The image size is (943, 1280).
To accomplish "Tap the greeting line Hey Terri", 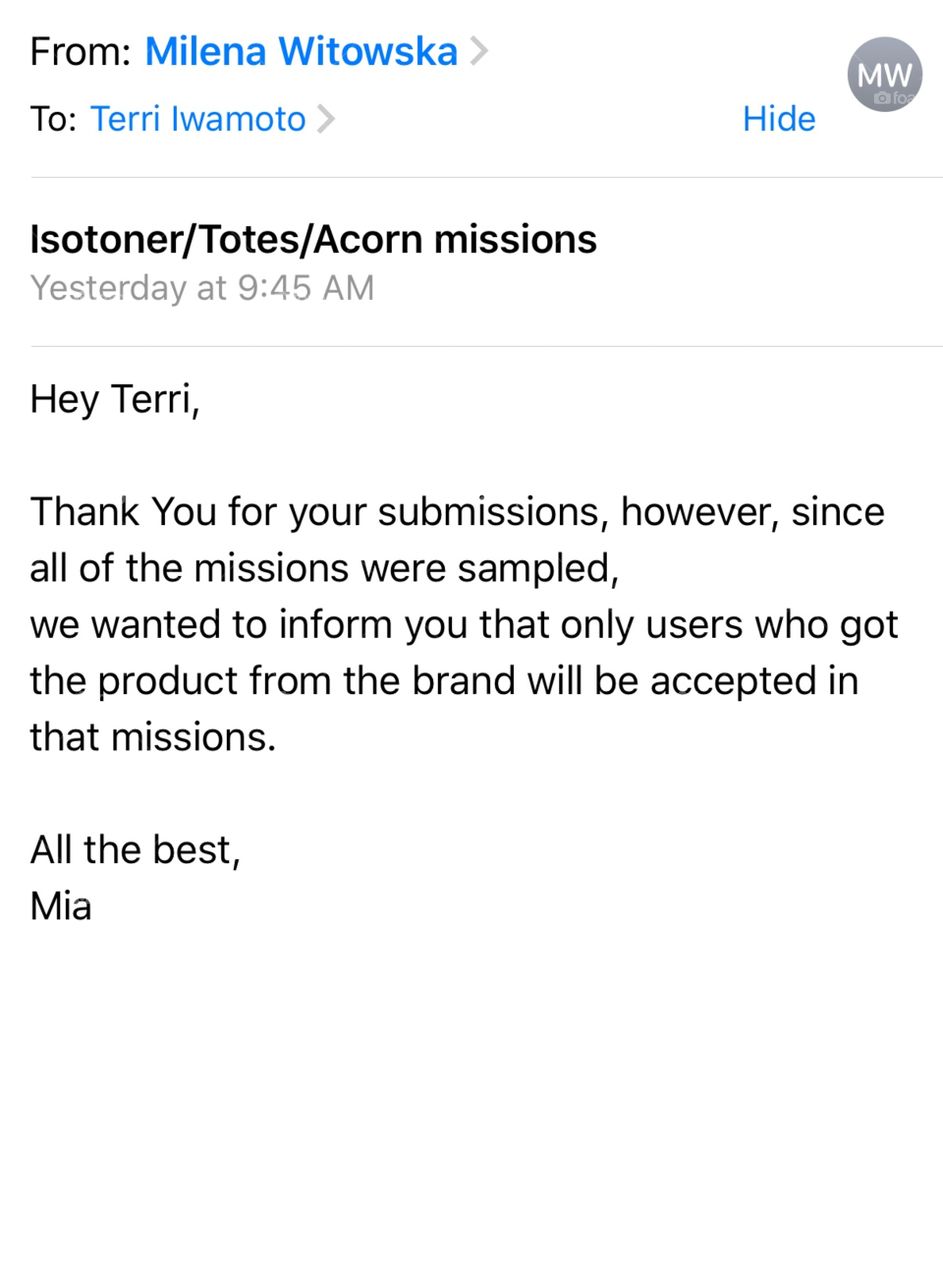I will (113, 398).
